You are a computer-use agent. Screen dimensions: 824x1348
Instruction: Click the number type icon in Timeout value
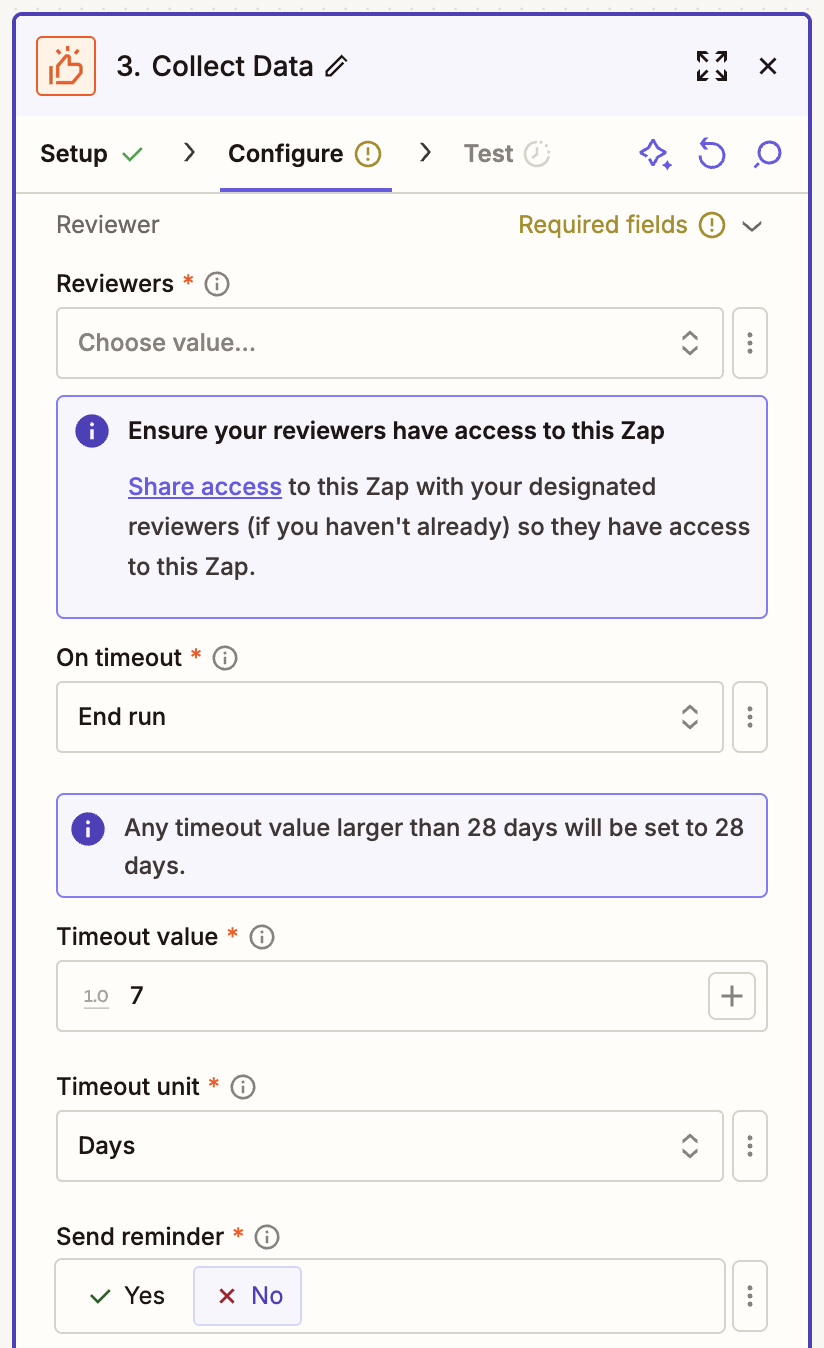[96, 997]
